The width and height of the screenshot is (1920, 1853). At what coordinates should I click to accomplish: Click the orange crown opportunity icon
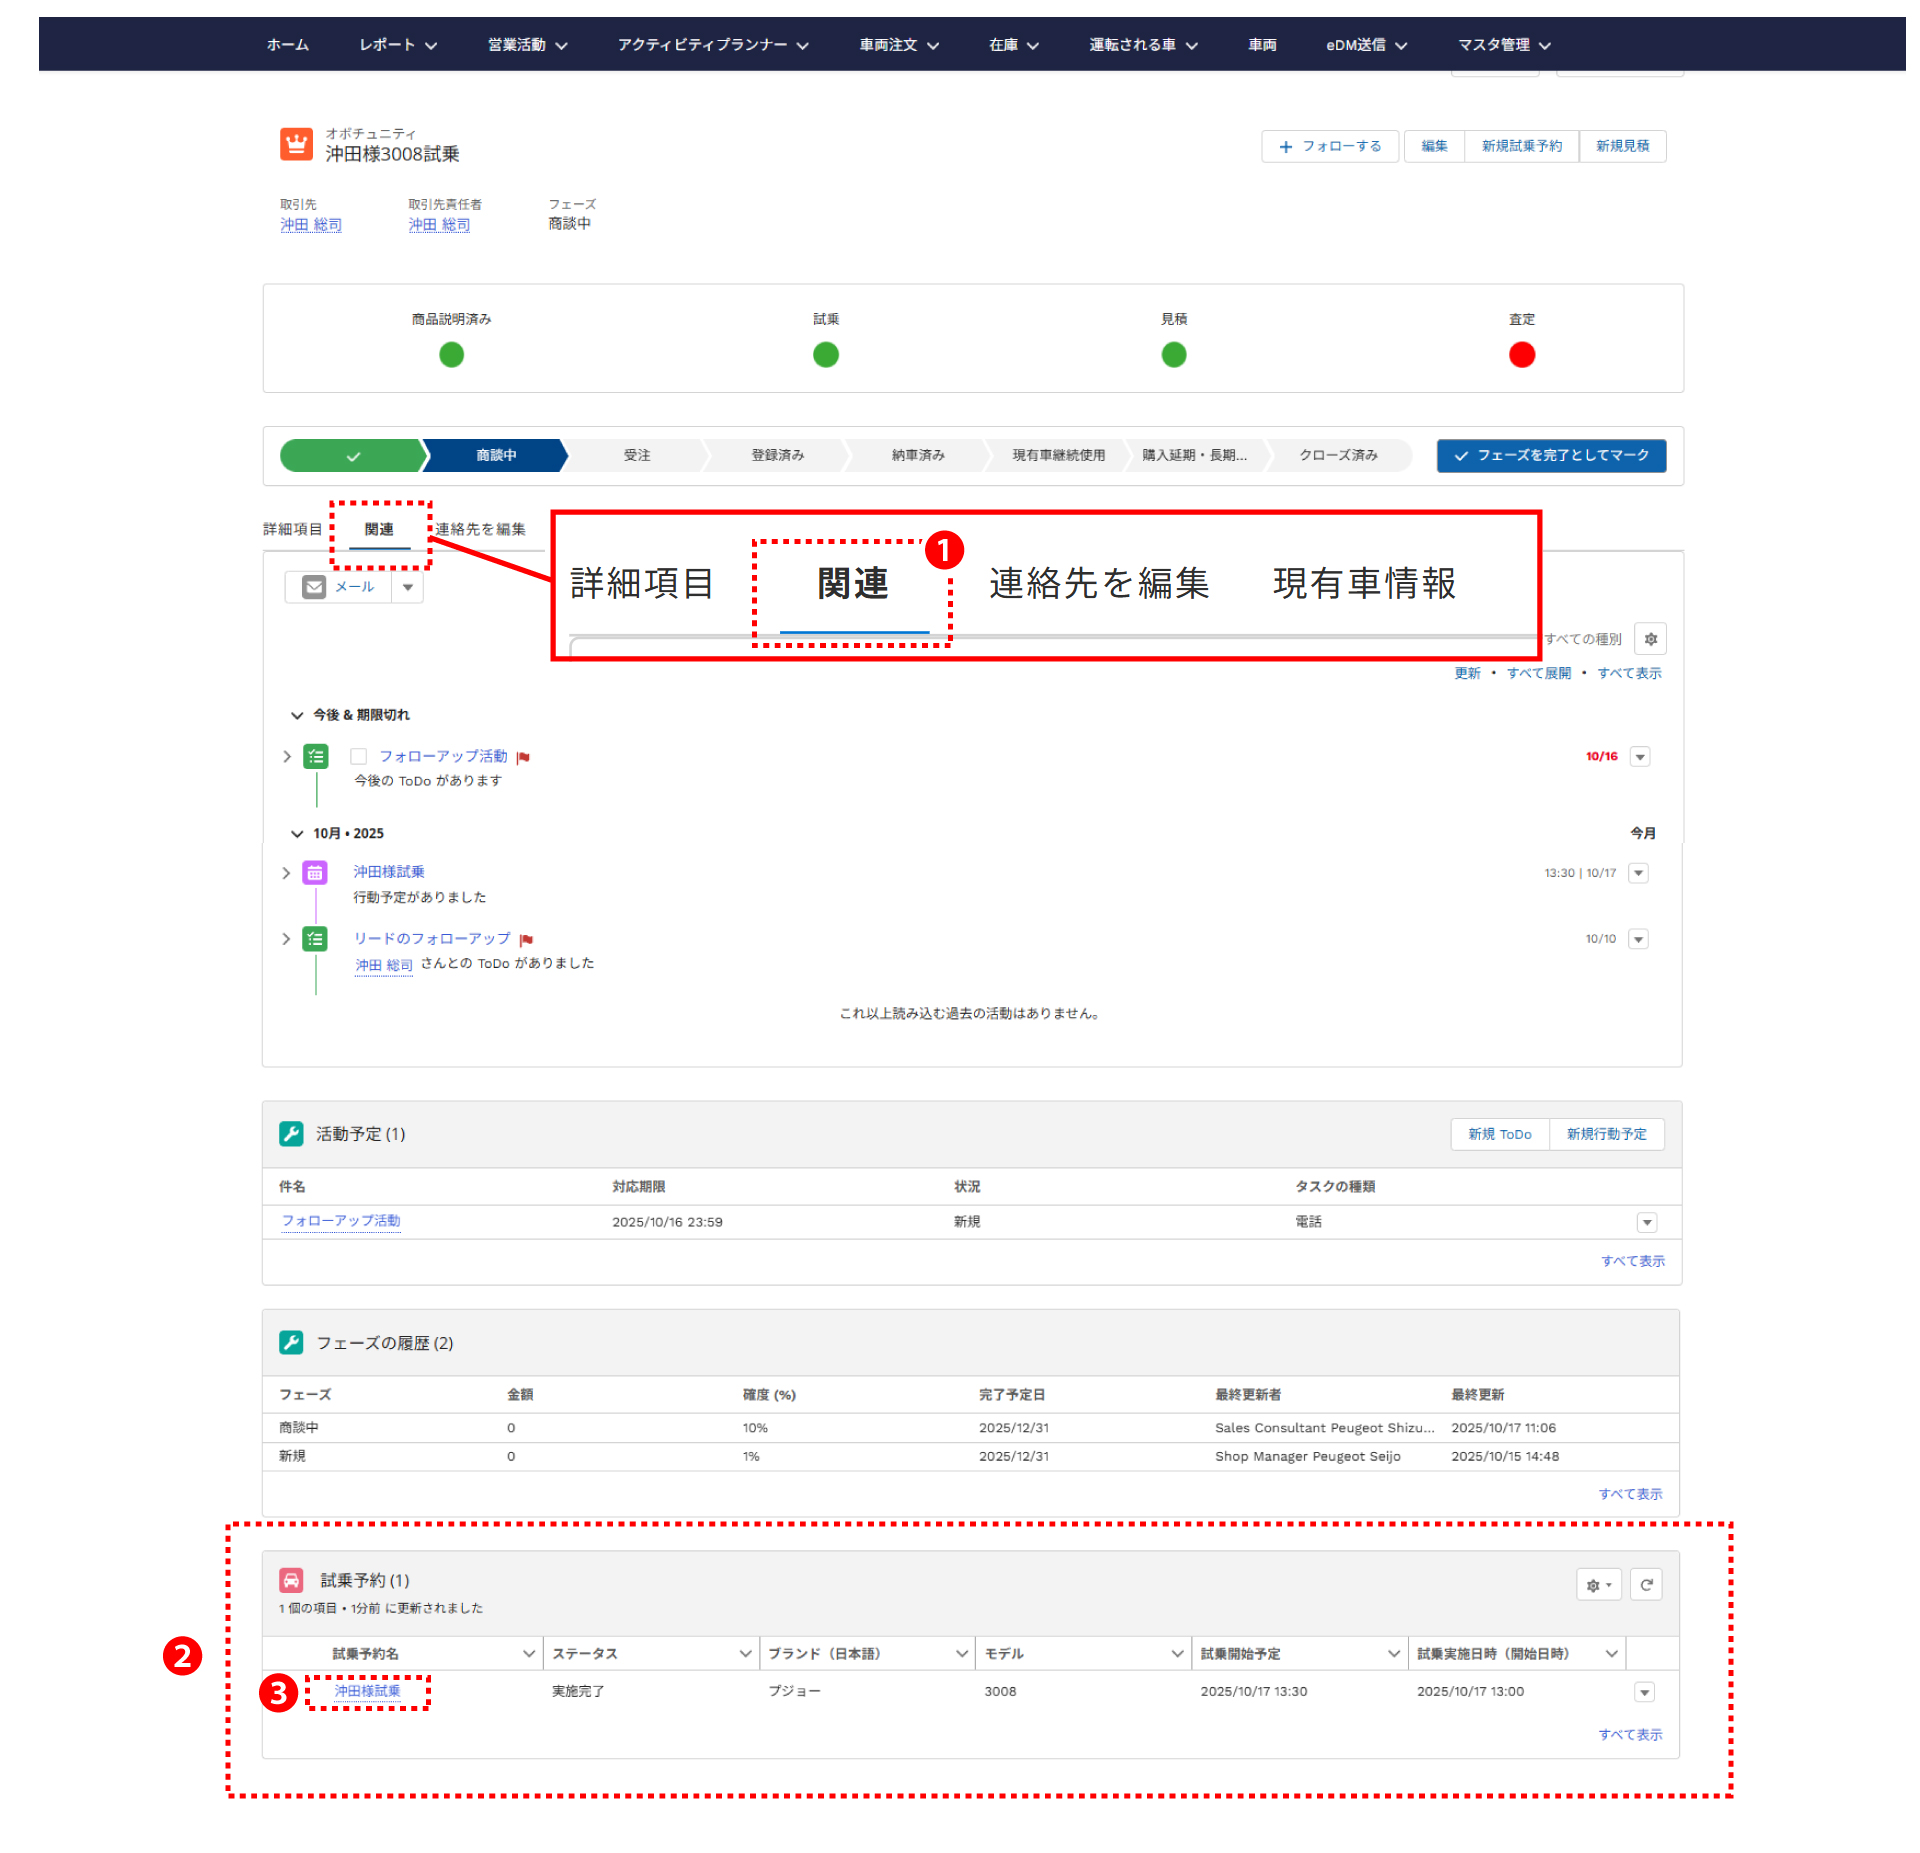tap(296, 144)
